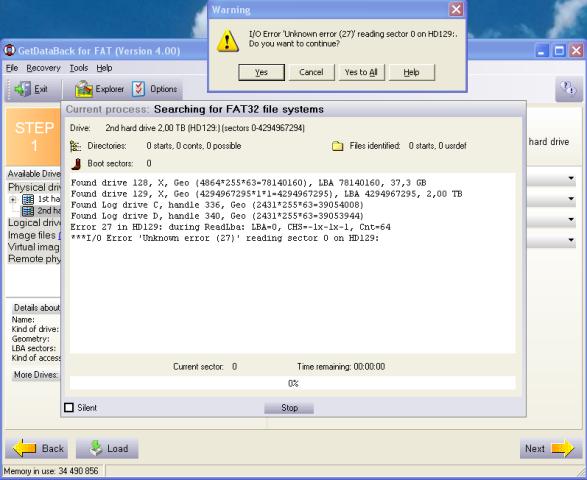This screenshot has width=587, height=480.
Task: Click the Exit toolbar icon
Action: coord(23,89)
